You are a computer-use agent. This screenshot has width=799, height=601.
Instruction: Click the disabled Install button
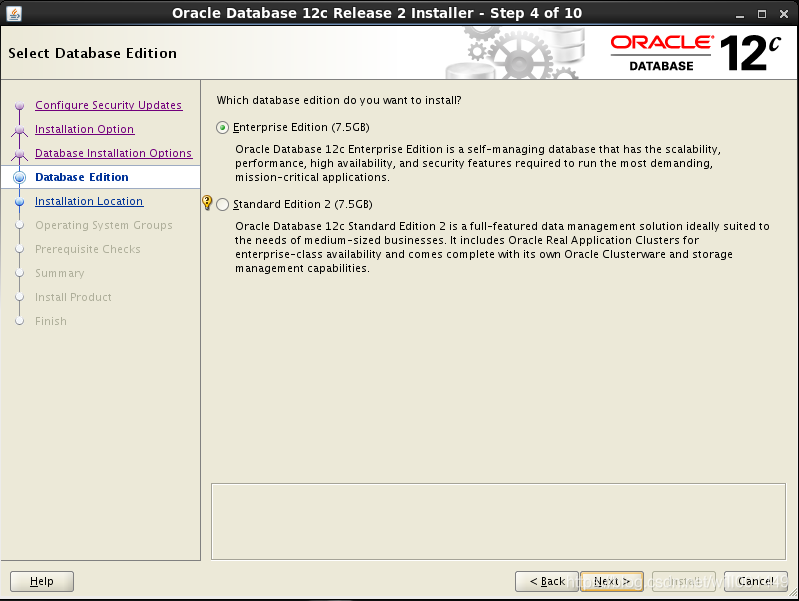pyautogui.click(x=684, y=581)
